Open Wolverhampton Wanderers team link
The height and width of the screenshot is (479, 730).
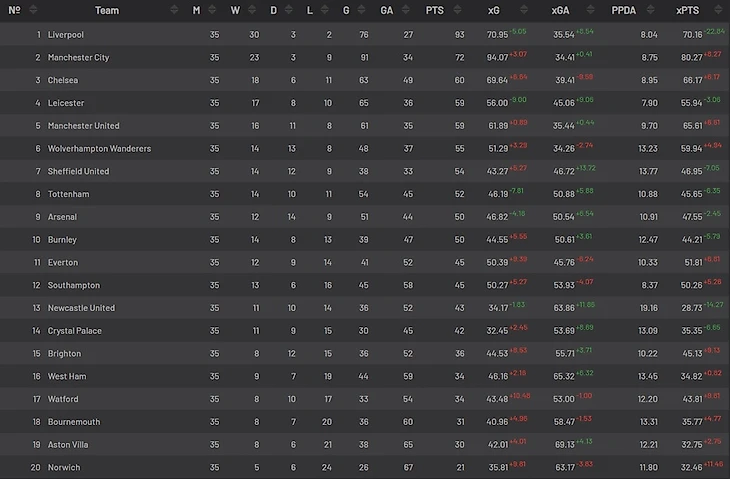pos(100,149)
